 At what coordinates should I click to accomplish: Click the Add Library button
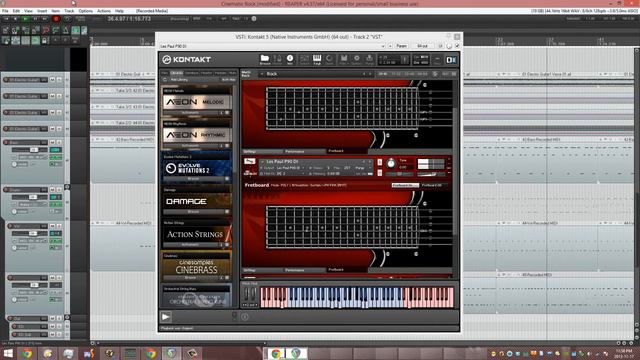tap(179, 80)
